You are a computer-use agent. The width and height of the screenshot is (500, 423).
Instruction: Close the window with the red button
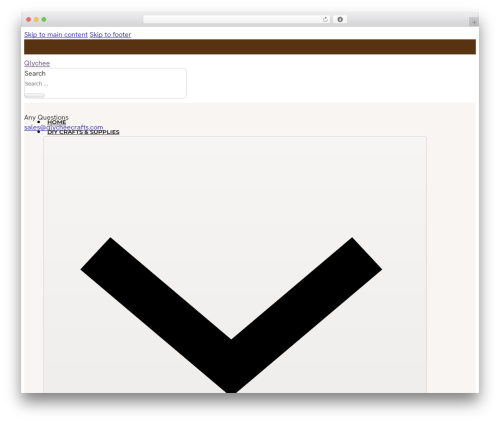[29, 19]
